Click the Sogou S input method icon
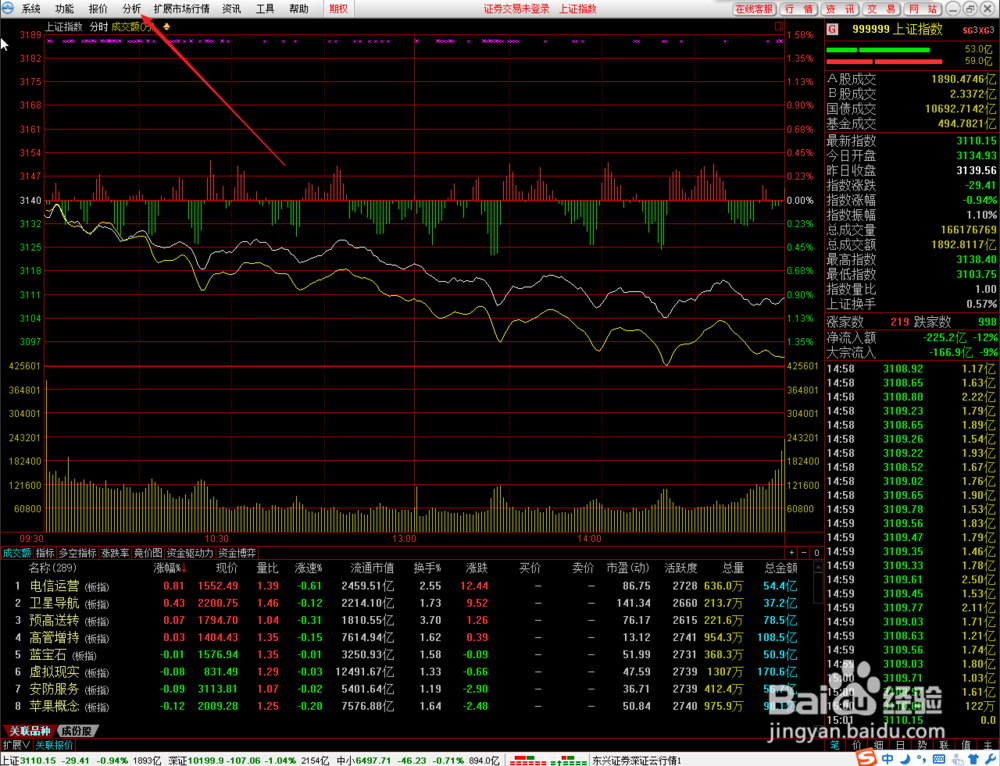Image resolution: width=1000 pixels, height=766 pixels. click(871, 759)
